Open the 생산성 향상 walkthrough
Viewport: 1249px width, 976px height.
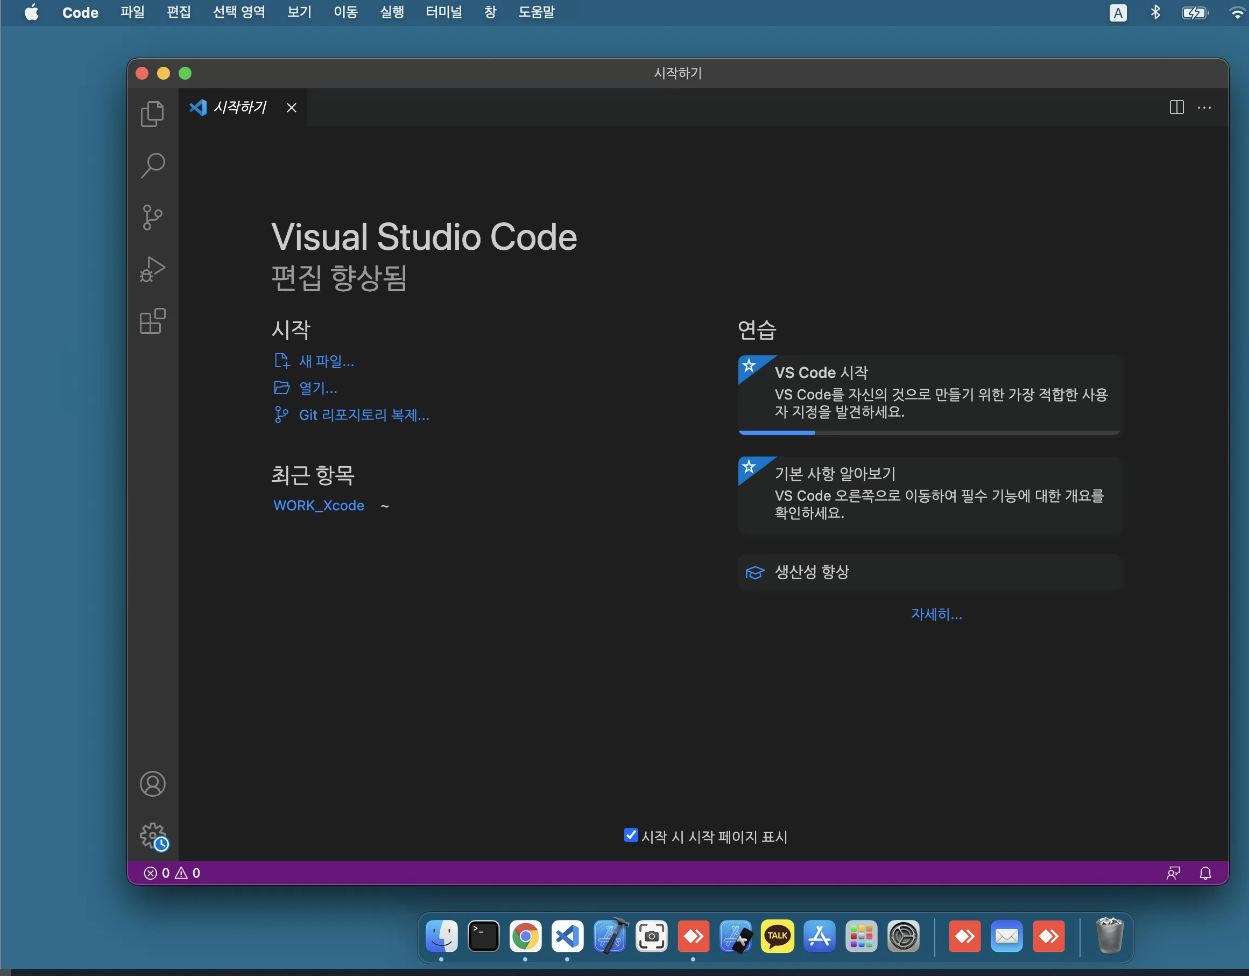pos(930,572)
